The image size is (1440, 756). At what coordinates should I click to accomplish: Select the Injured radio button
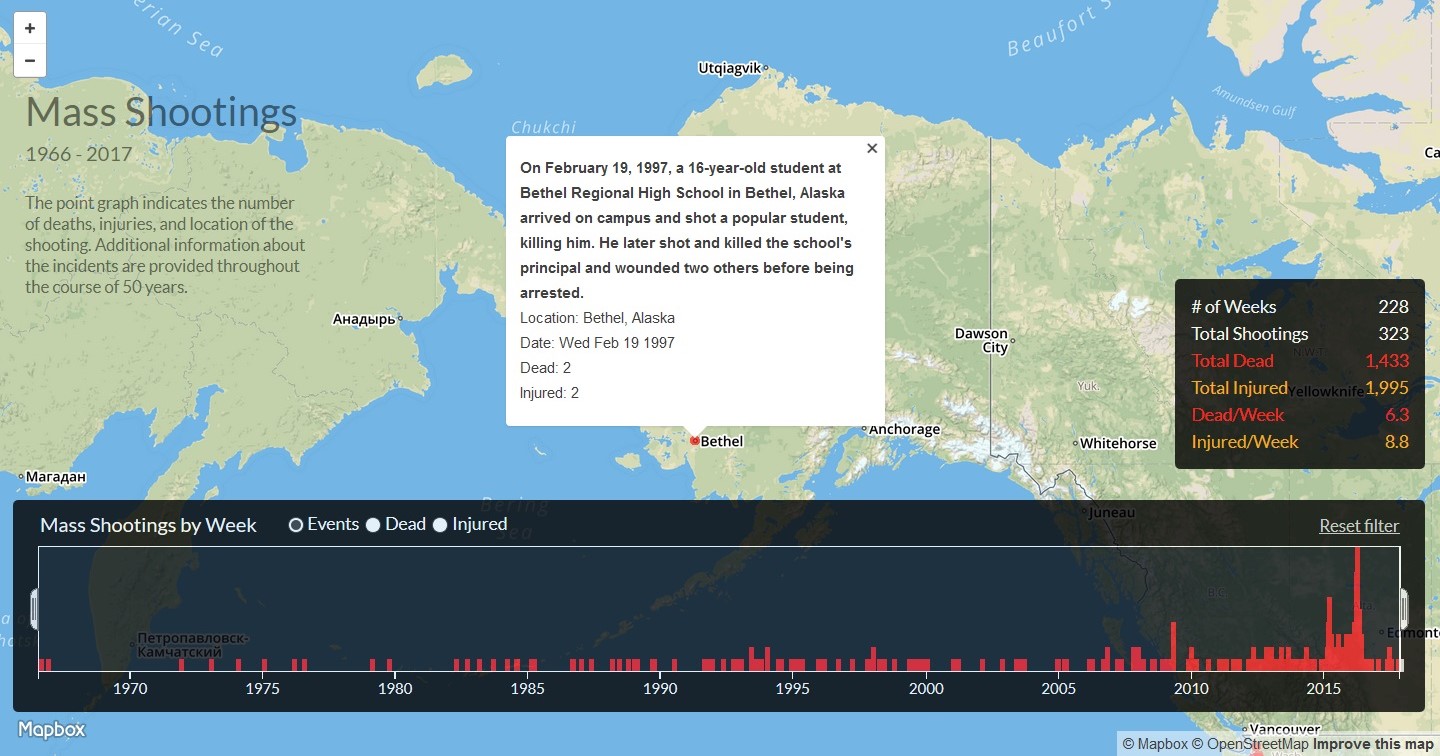point(440,525)
